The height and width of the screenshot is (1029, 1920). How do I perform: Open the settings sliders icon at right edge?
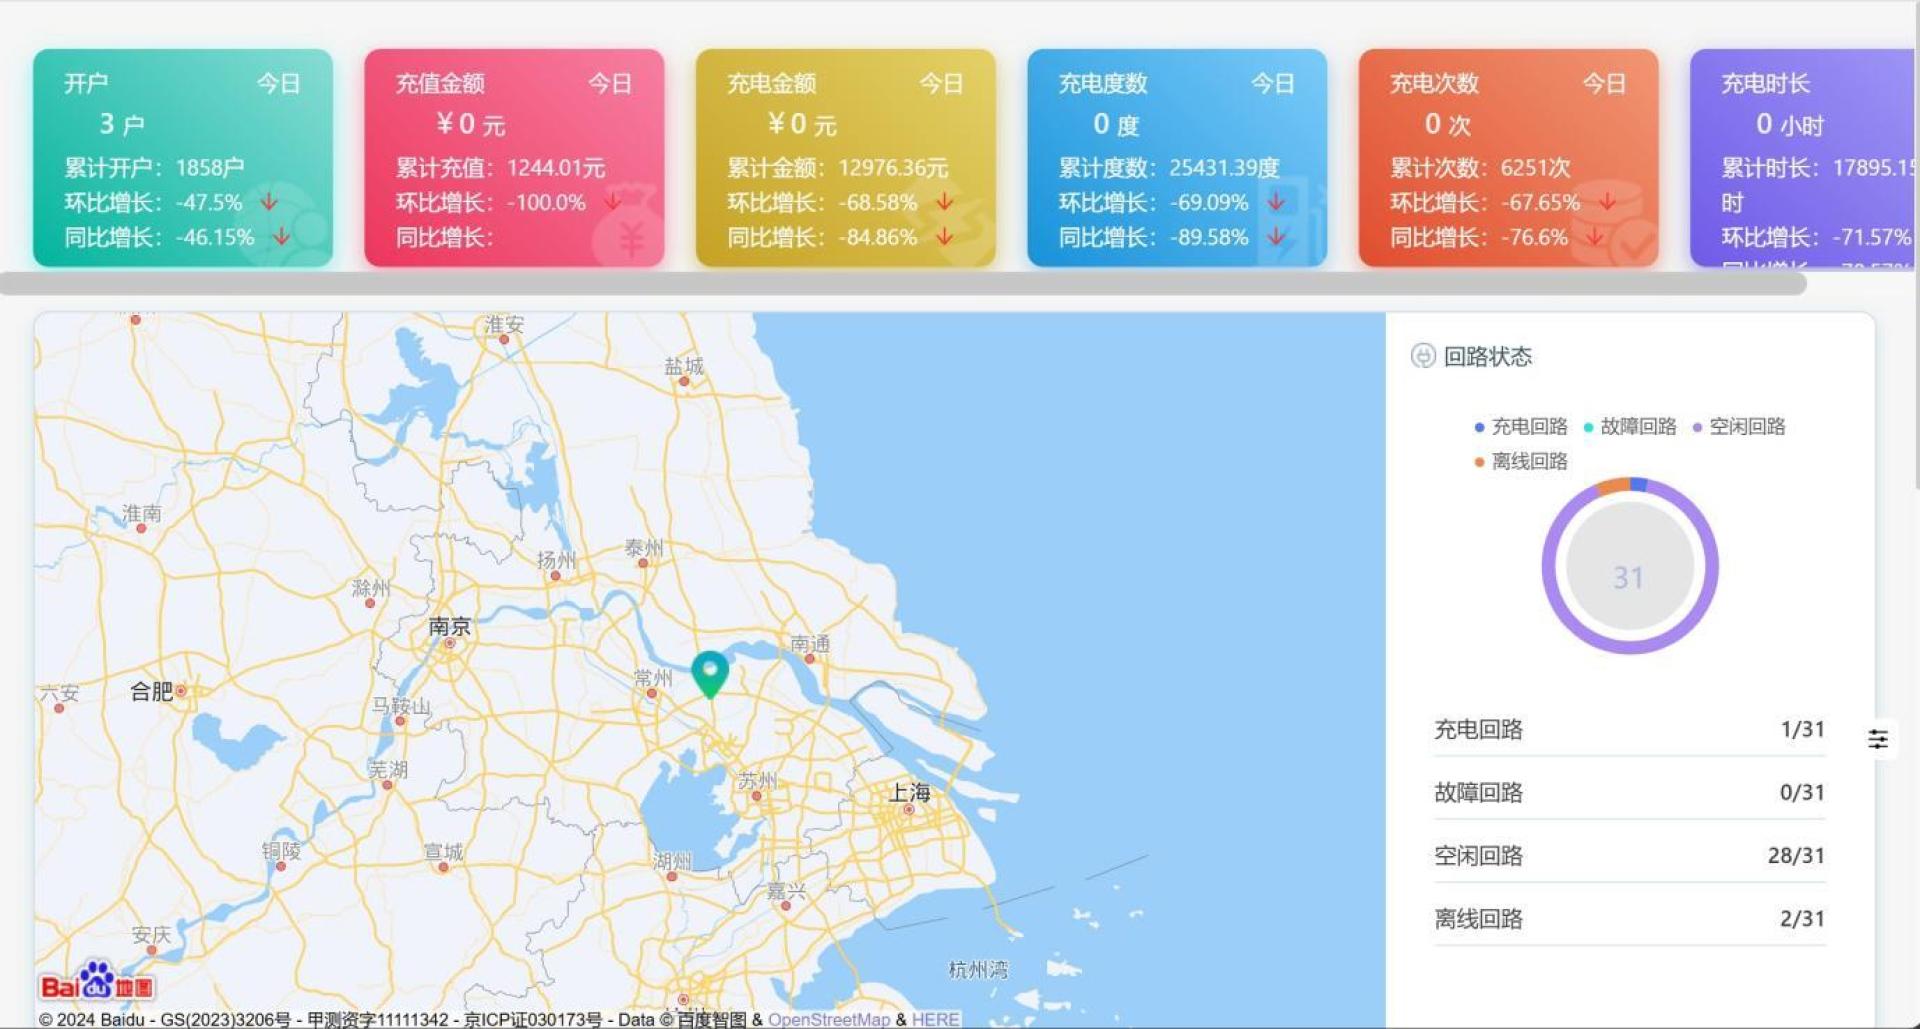point(1878,739)
